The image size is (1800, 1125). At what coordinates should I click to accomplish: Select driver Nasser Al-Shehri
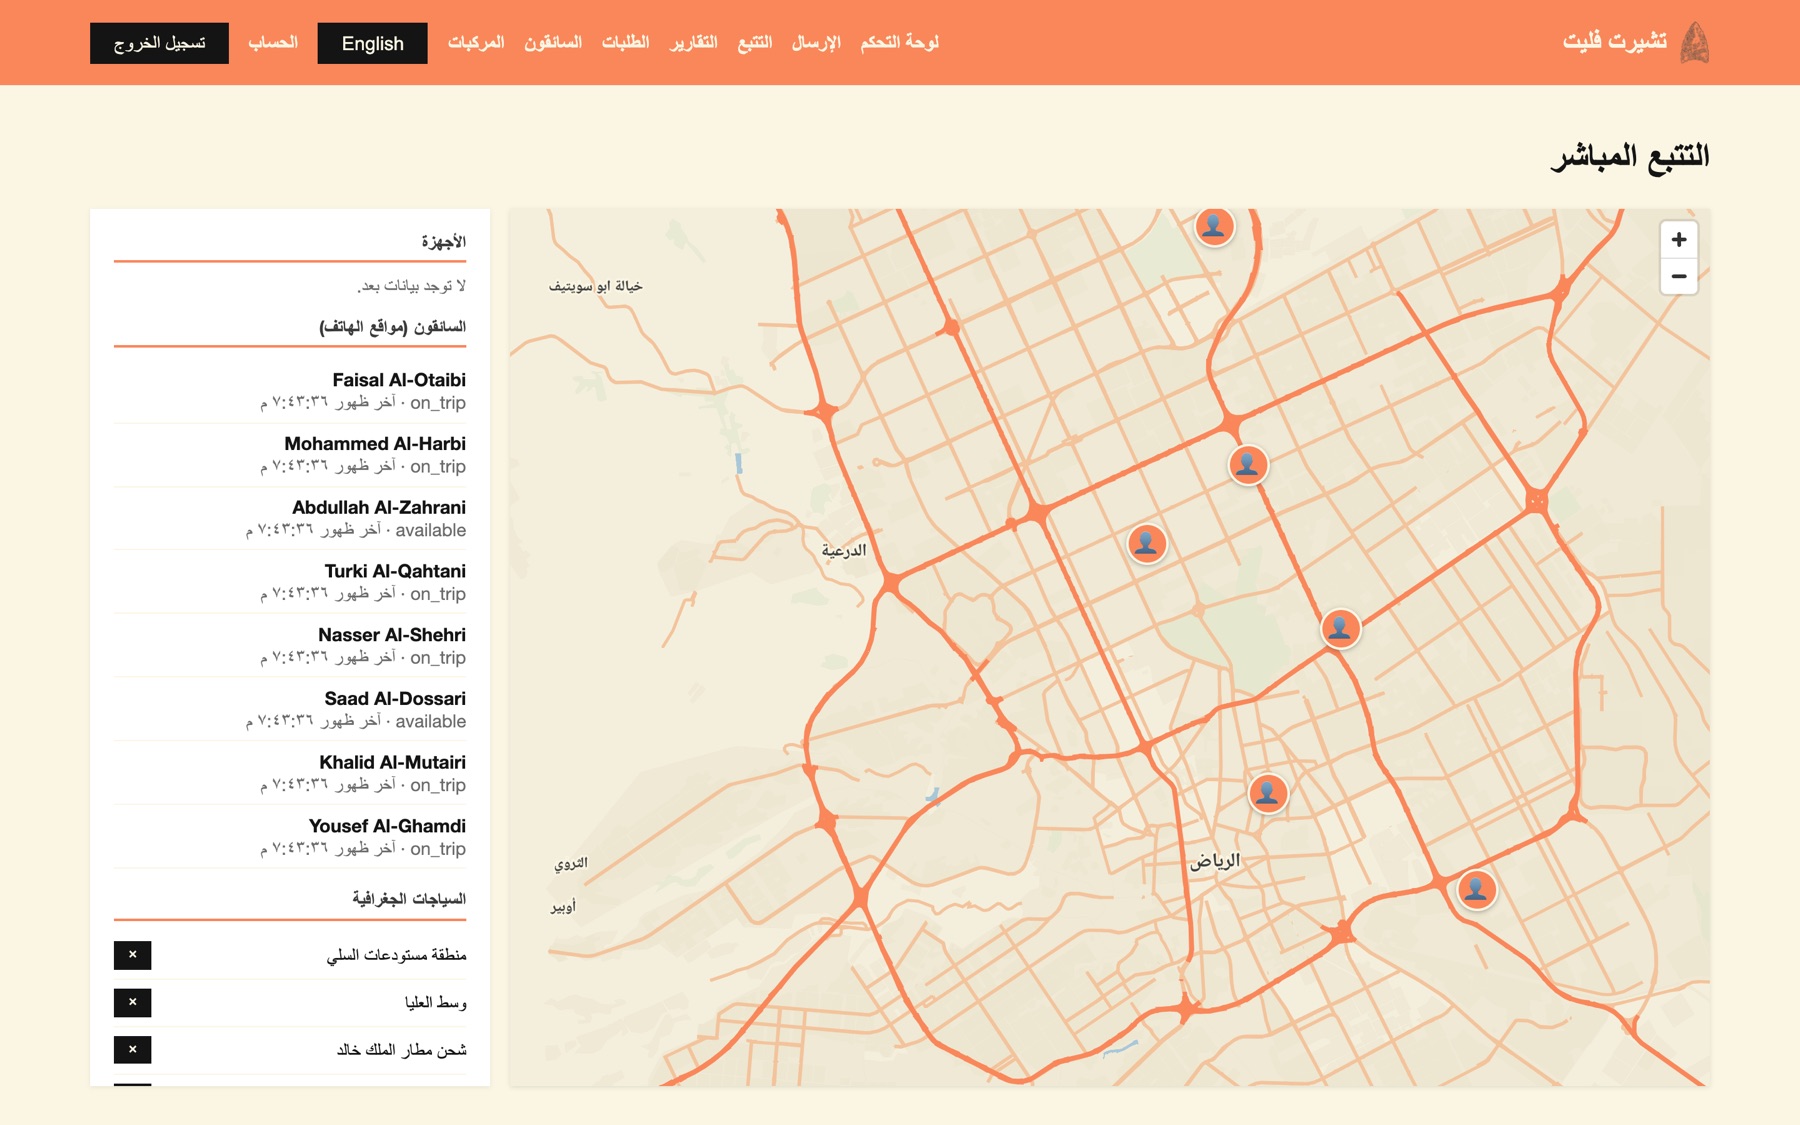point(290,646)
